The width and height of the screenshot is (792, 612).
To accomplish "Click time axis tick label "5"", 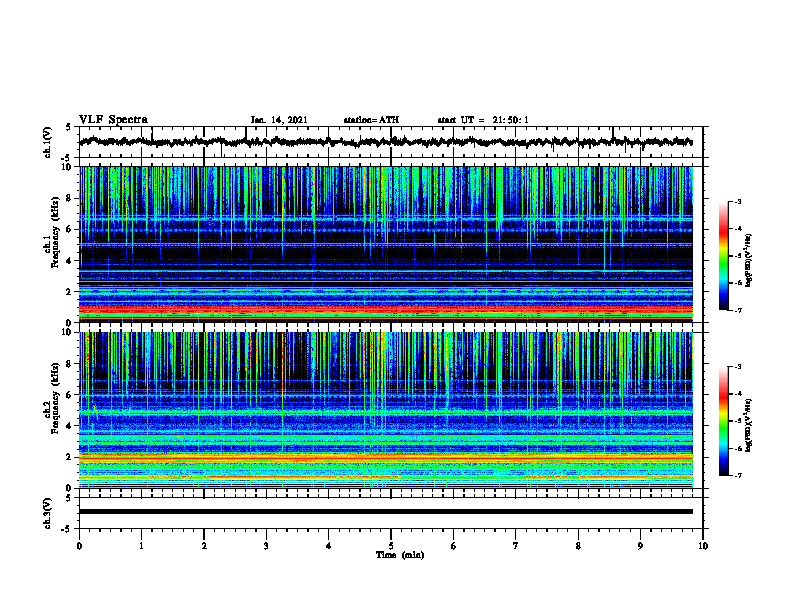I will pos(391,546).
